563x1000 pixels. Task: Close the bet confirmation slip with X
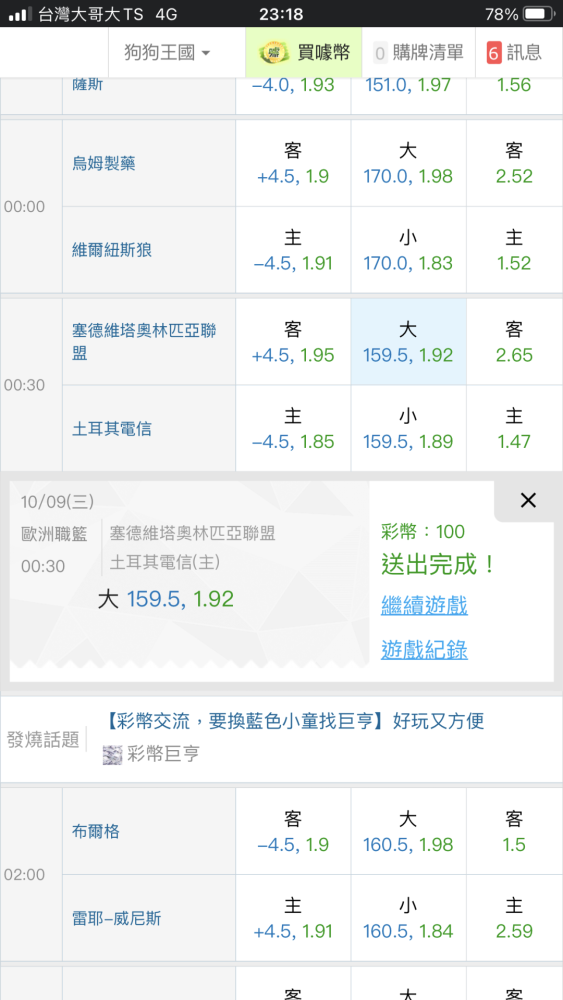pyautogui.click(x=528, y=501)
